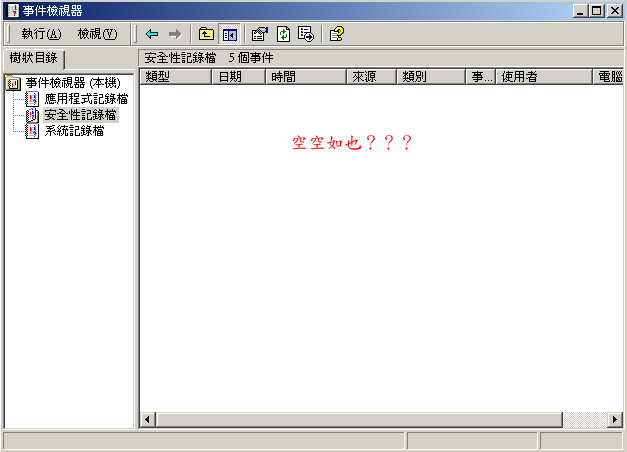Screen dimensions: 627x452
Task: Click the horizontal scrollbar right arrow
Action: (615, 420)
